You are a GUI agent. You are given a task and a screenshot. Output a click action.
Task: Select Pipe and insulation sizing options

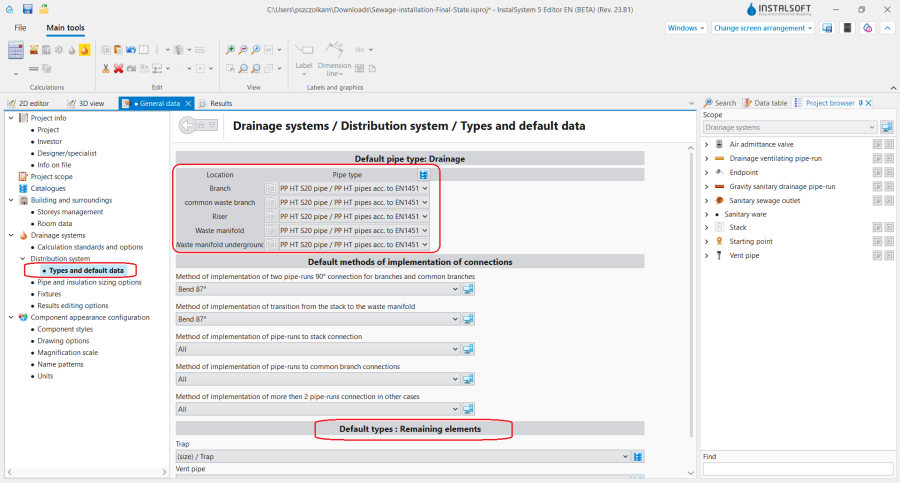pyautogui.click(x=90, y=282)
